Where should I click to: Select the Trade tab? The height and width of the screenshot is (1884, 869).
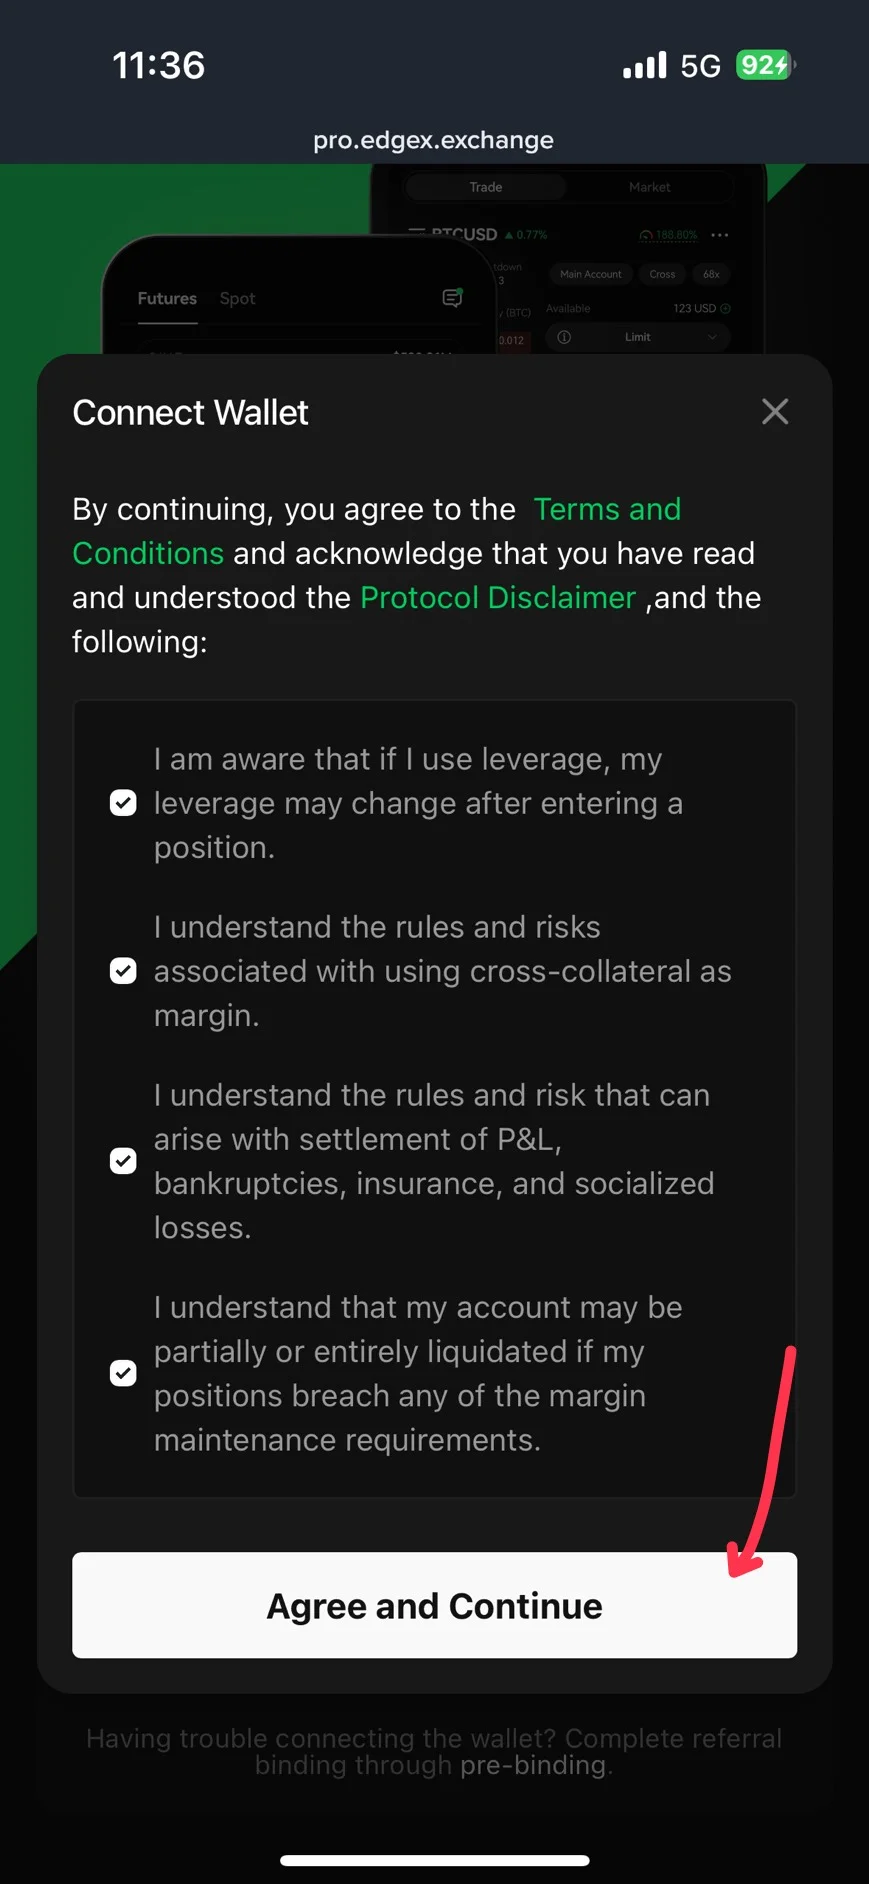(486, 187)
